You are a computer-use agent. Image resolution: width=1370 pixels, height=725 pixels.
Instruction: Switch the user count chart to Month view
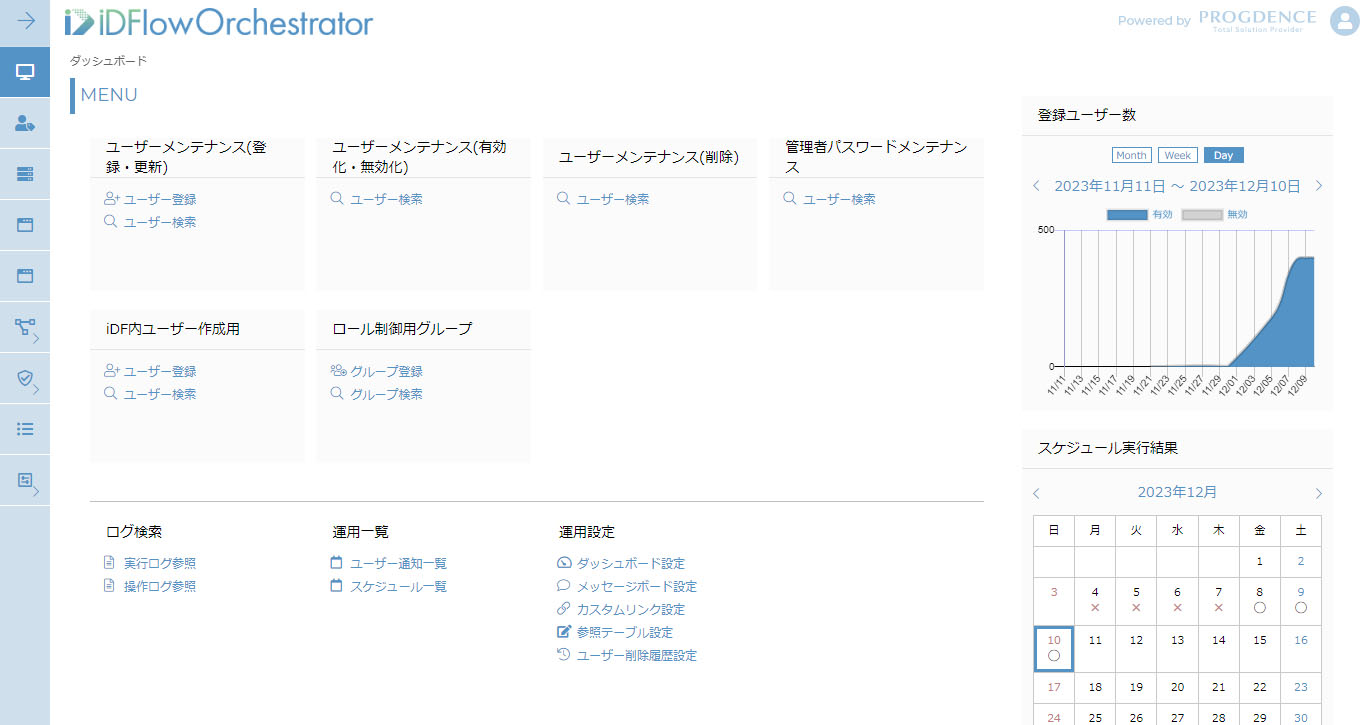coord(1131,155)
